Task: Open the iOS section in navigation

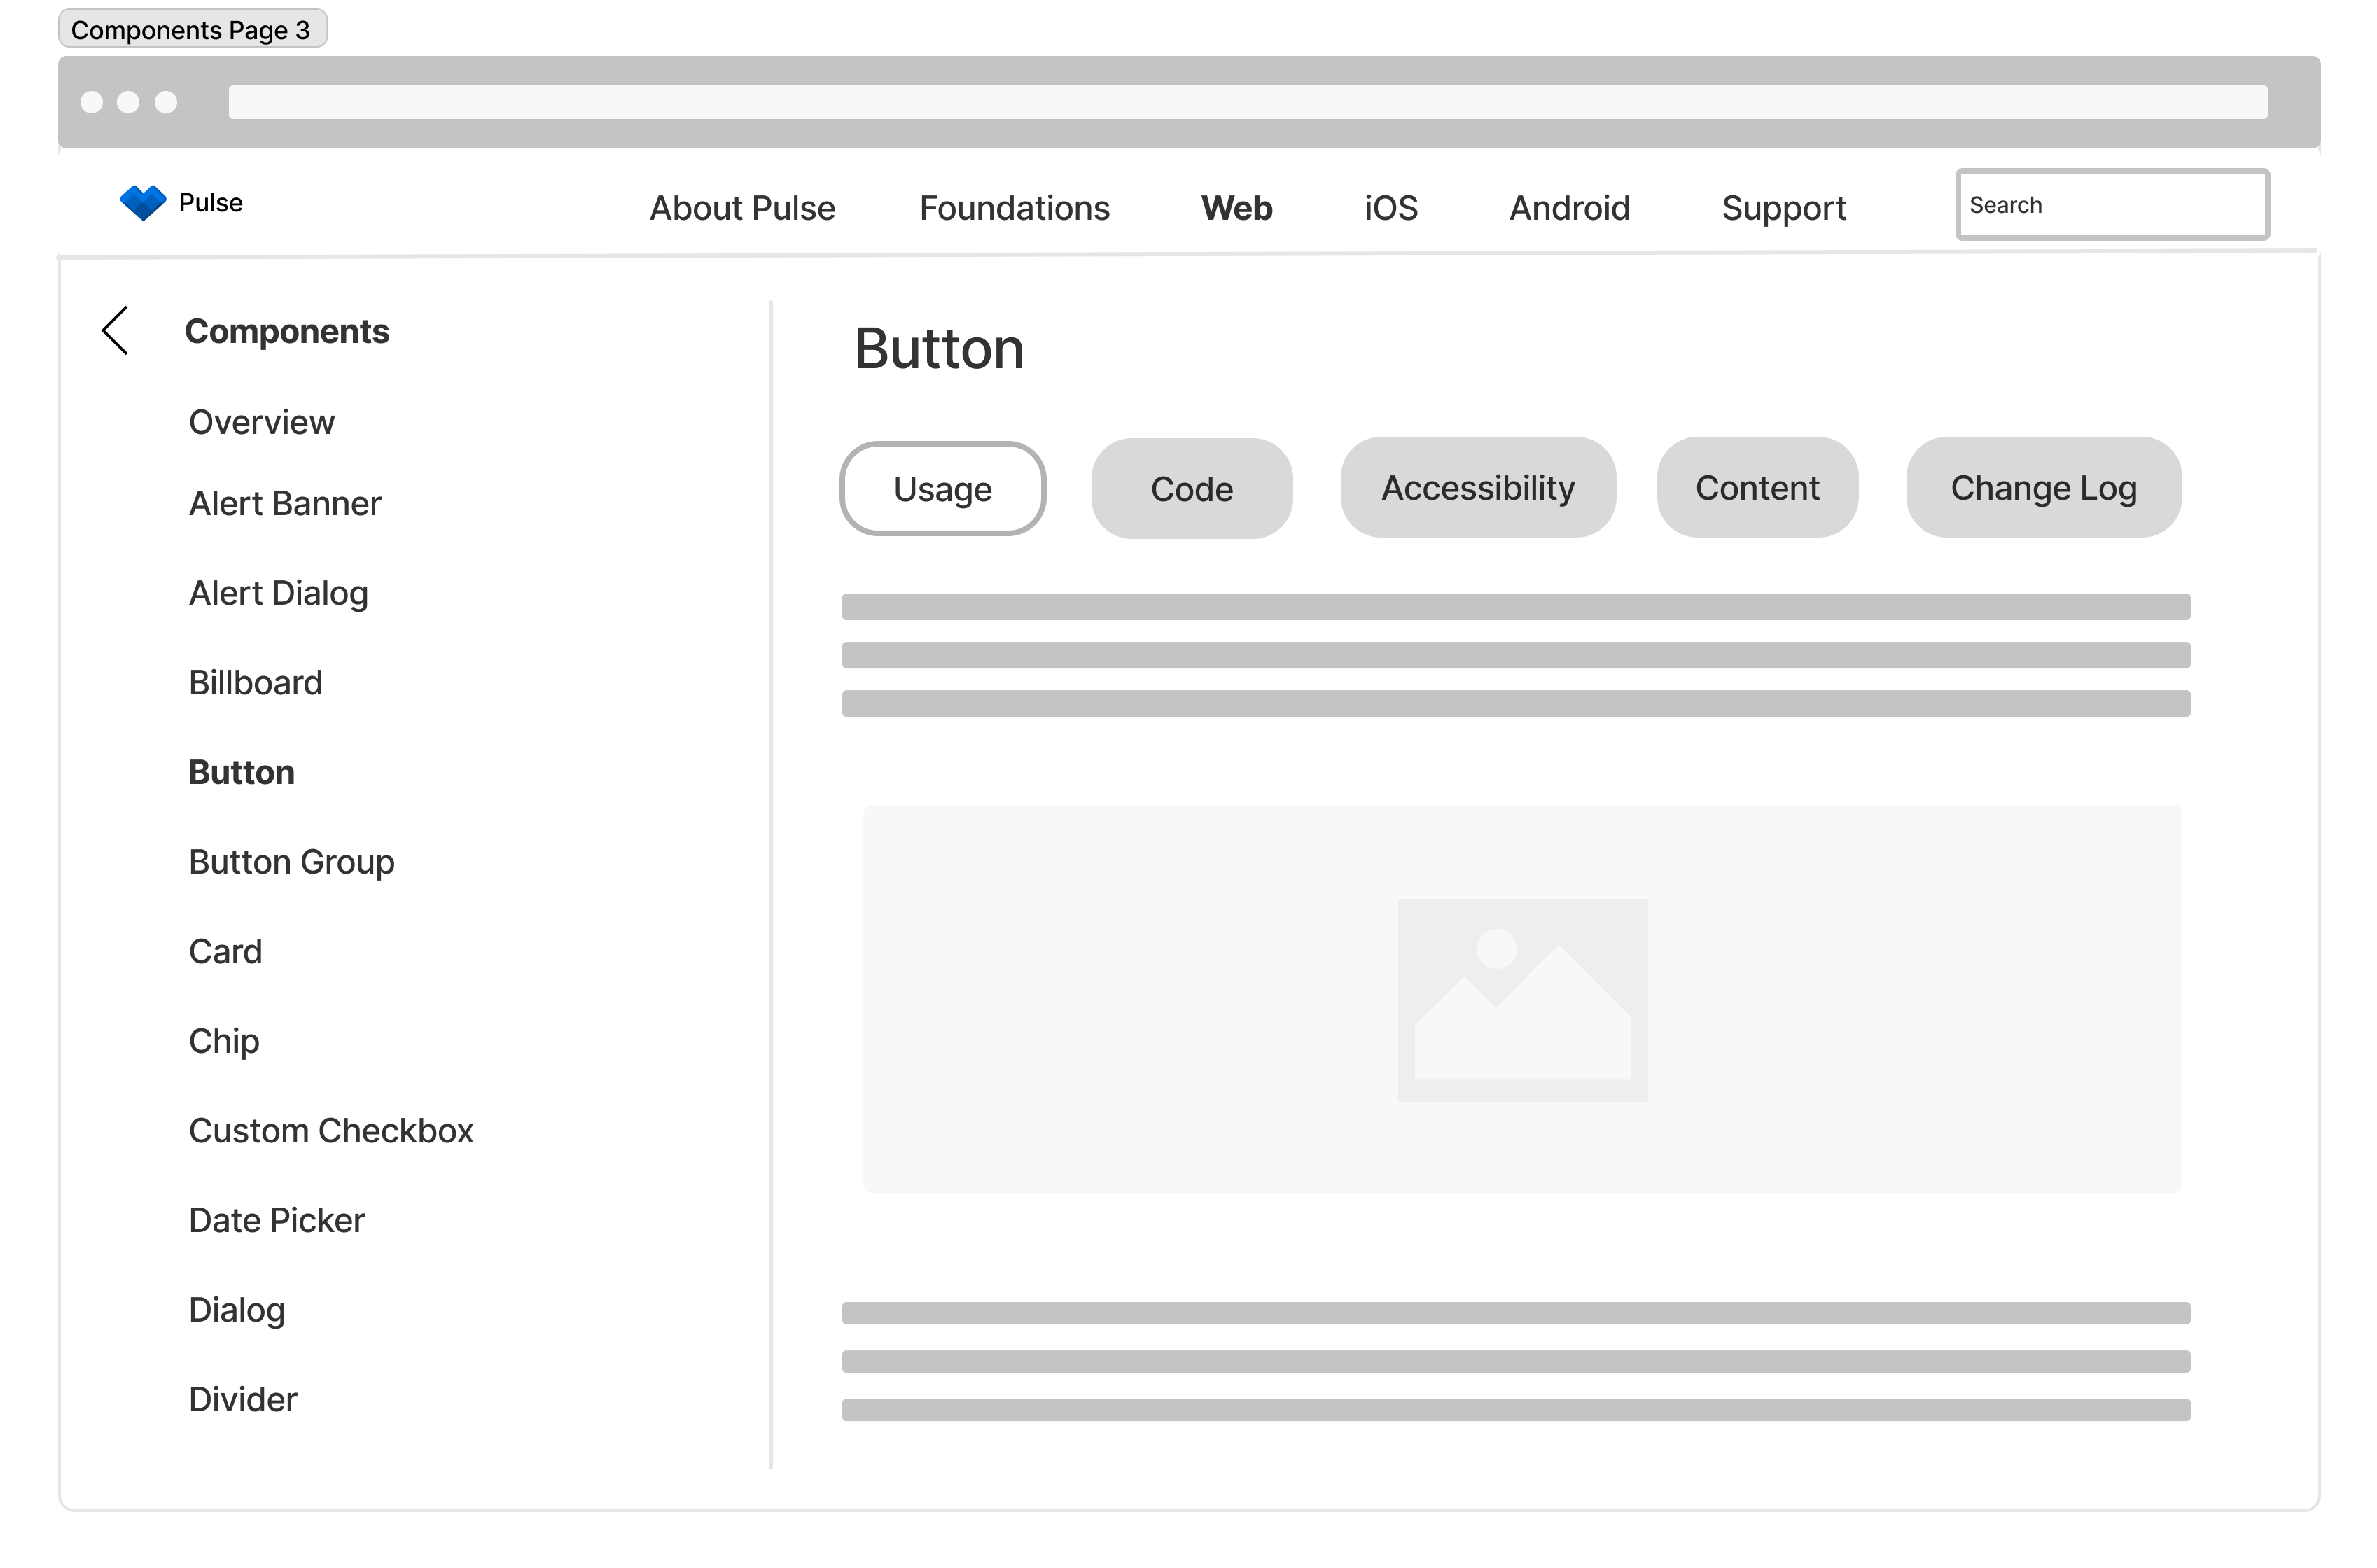Action: point(1390,208)
